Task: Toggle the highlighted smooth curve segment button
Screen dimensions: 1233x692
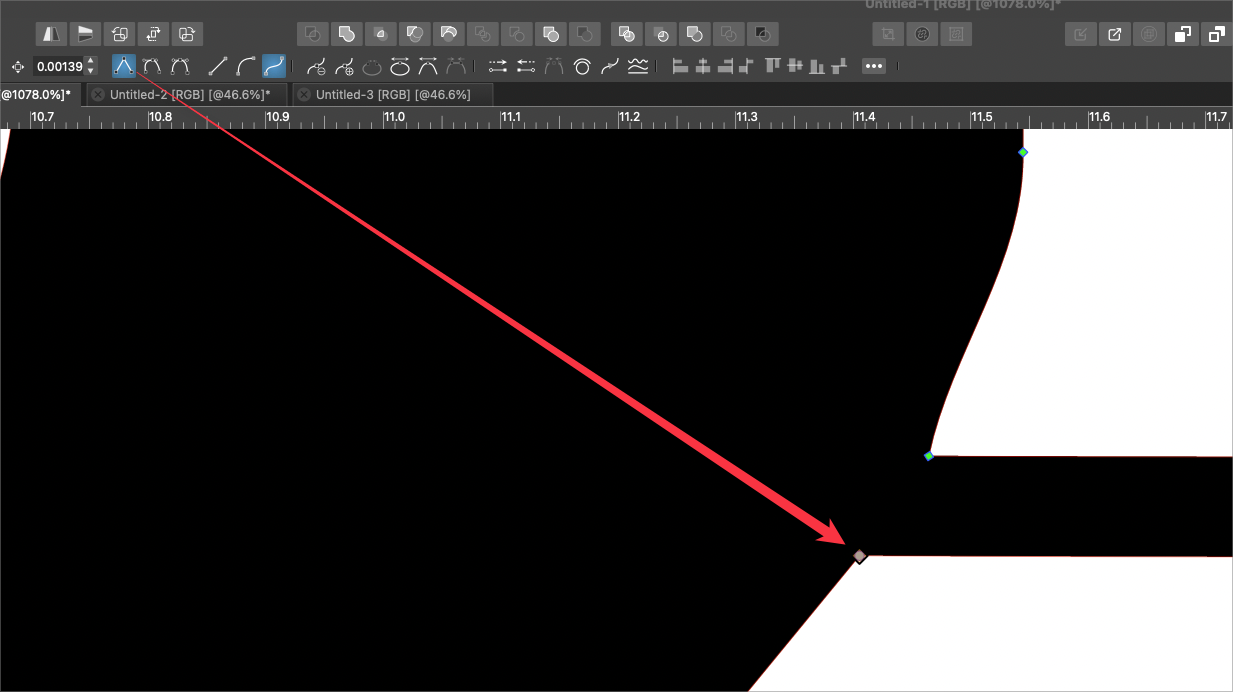Action: pyautogui.click(x=274, y=67)
